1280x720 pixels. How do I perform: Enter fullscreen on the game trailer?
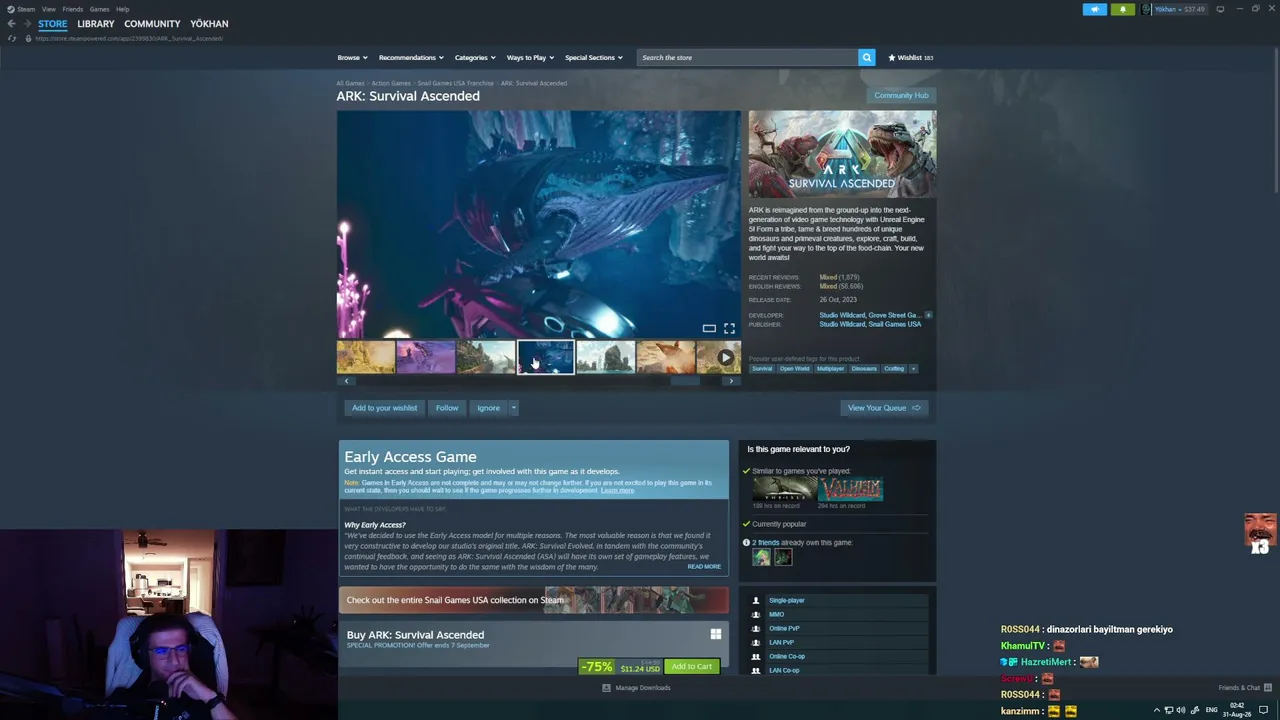click(729, 328)
